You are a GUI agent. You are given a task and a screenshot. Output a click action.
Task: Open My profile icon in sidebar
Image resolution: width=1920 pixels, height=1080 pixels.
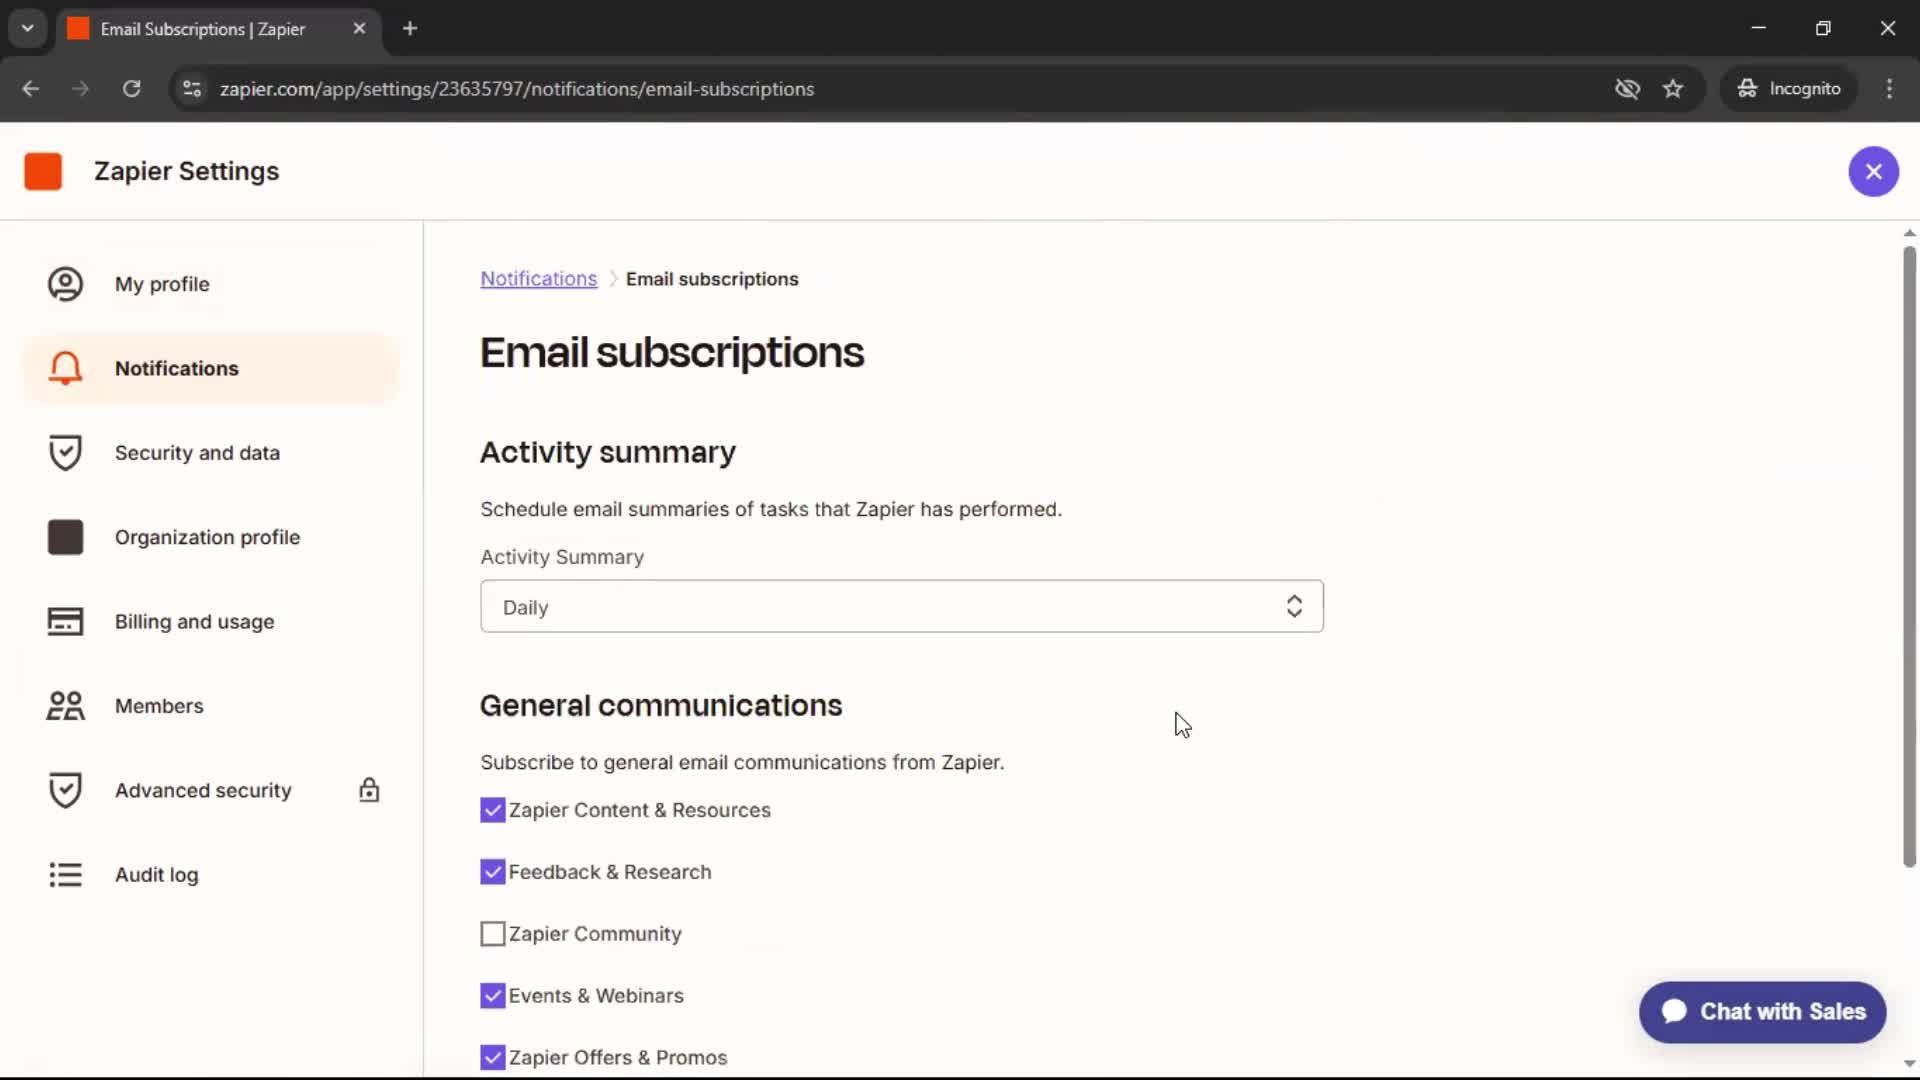pyautogui.click(x=65, y=284)
